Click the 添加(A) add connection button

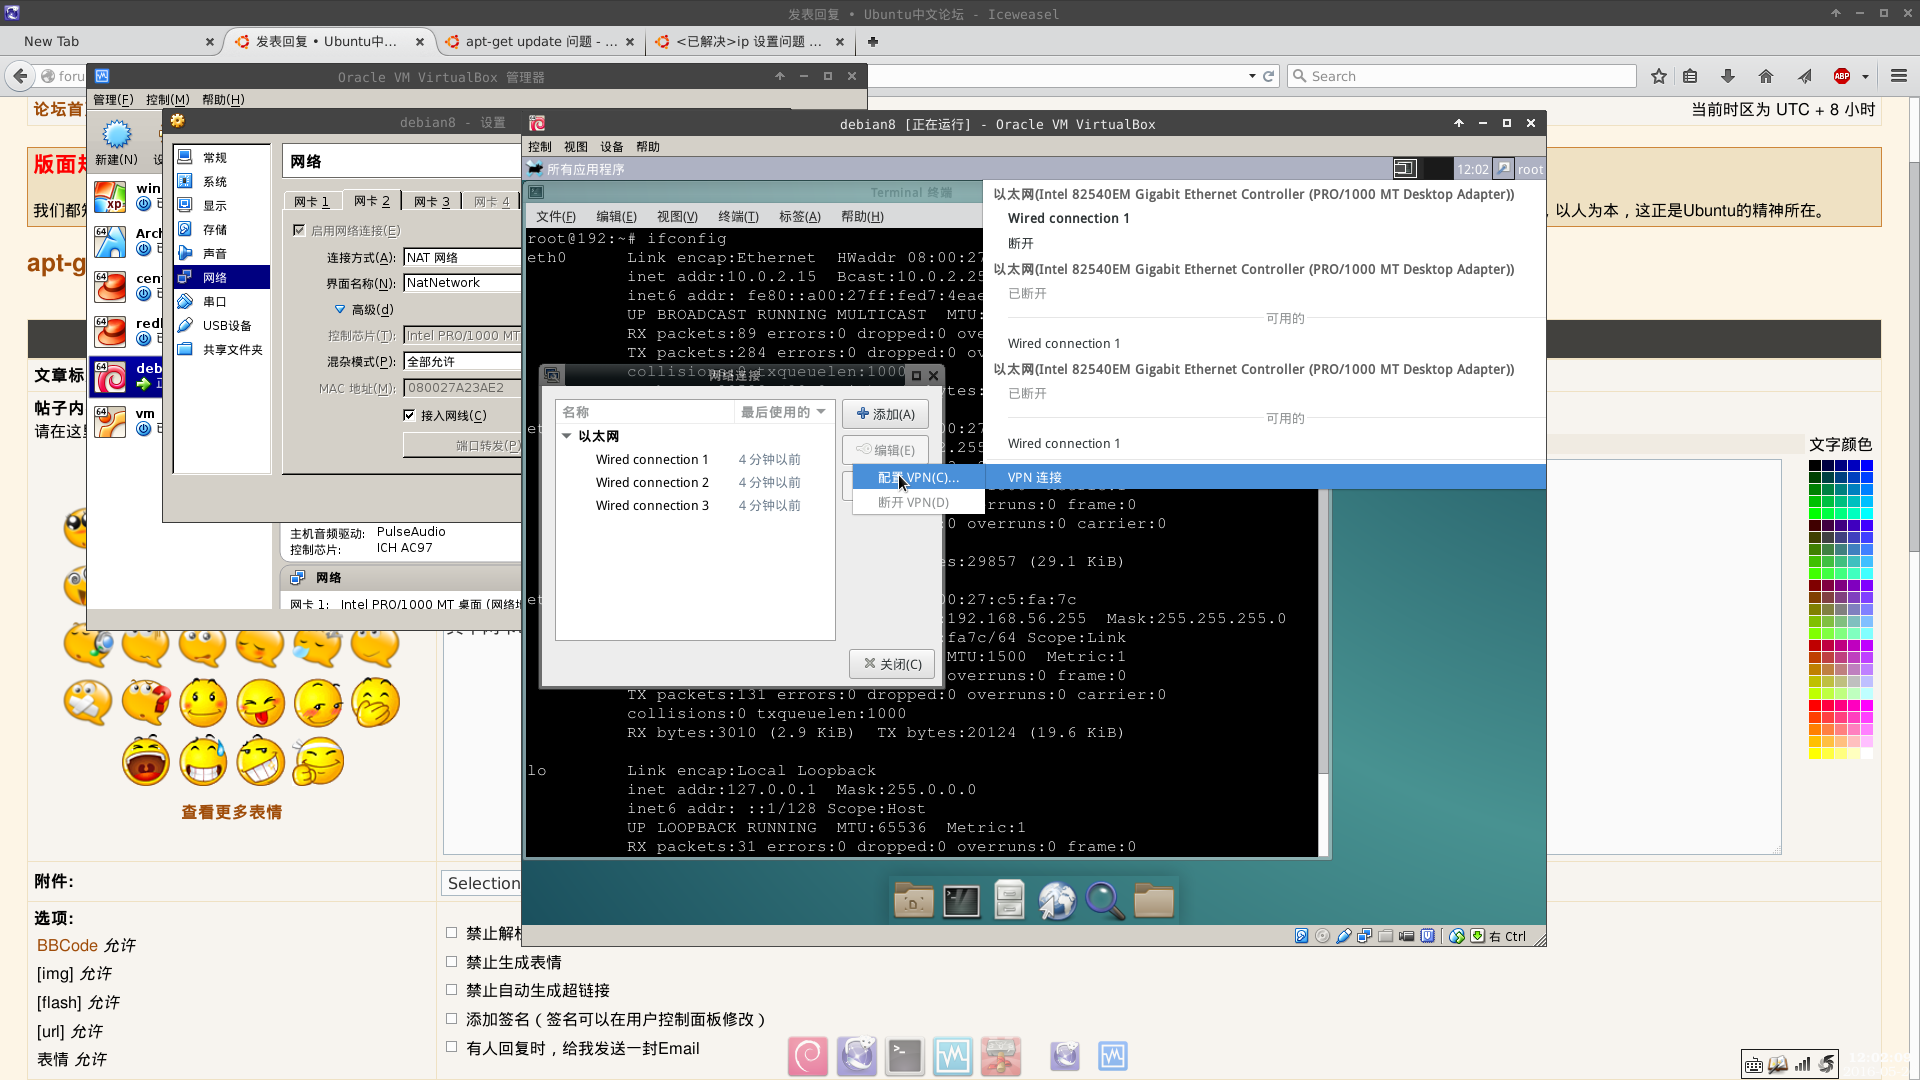[885, 414]
